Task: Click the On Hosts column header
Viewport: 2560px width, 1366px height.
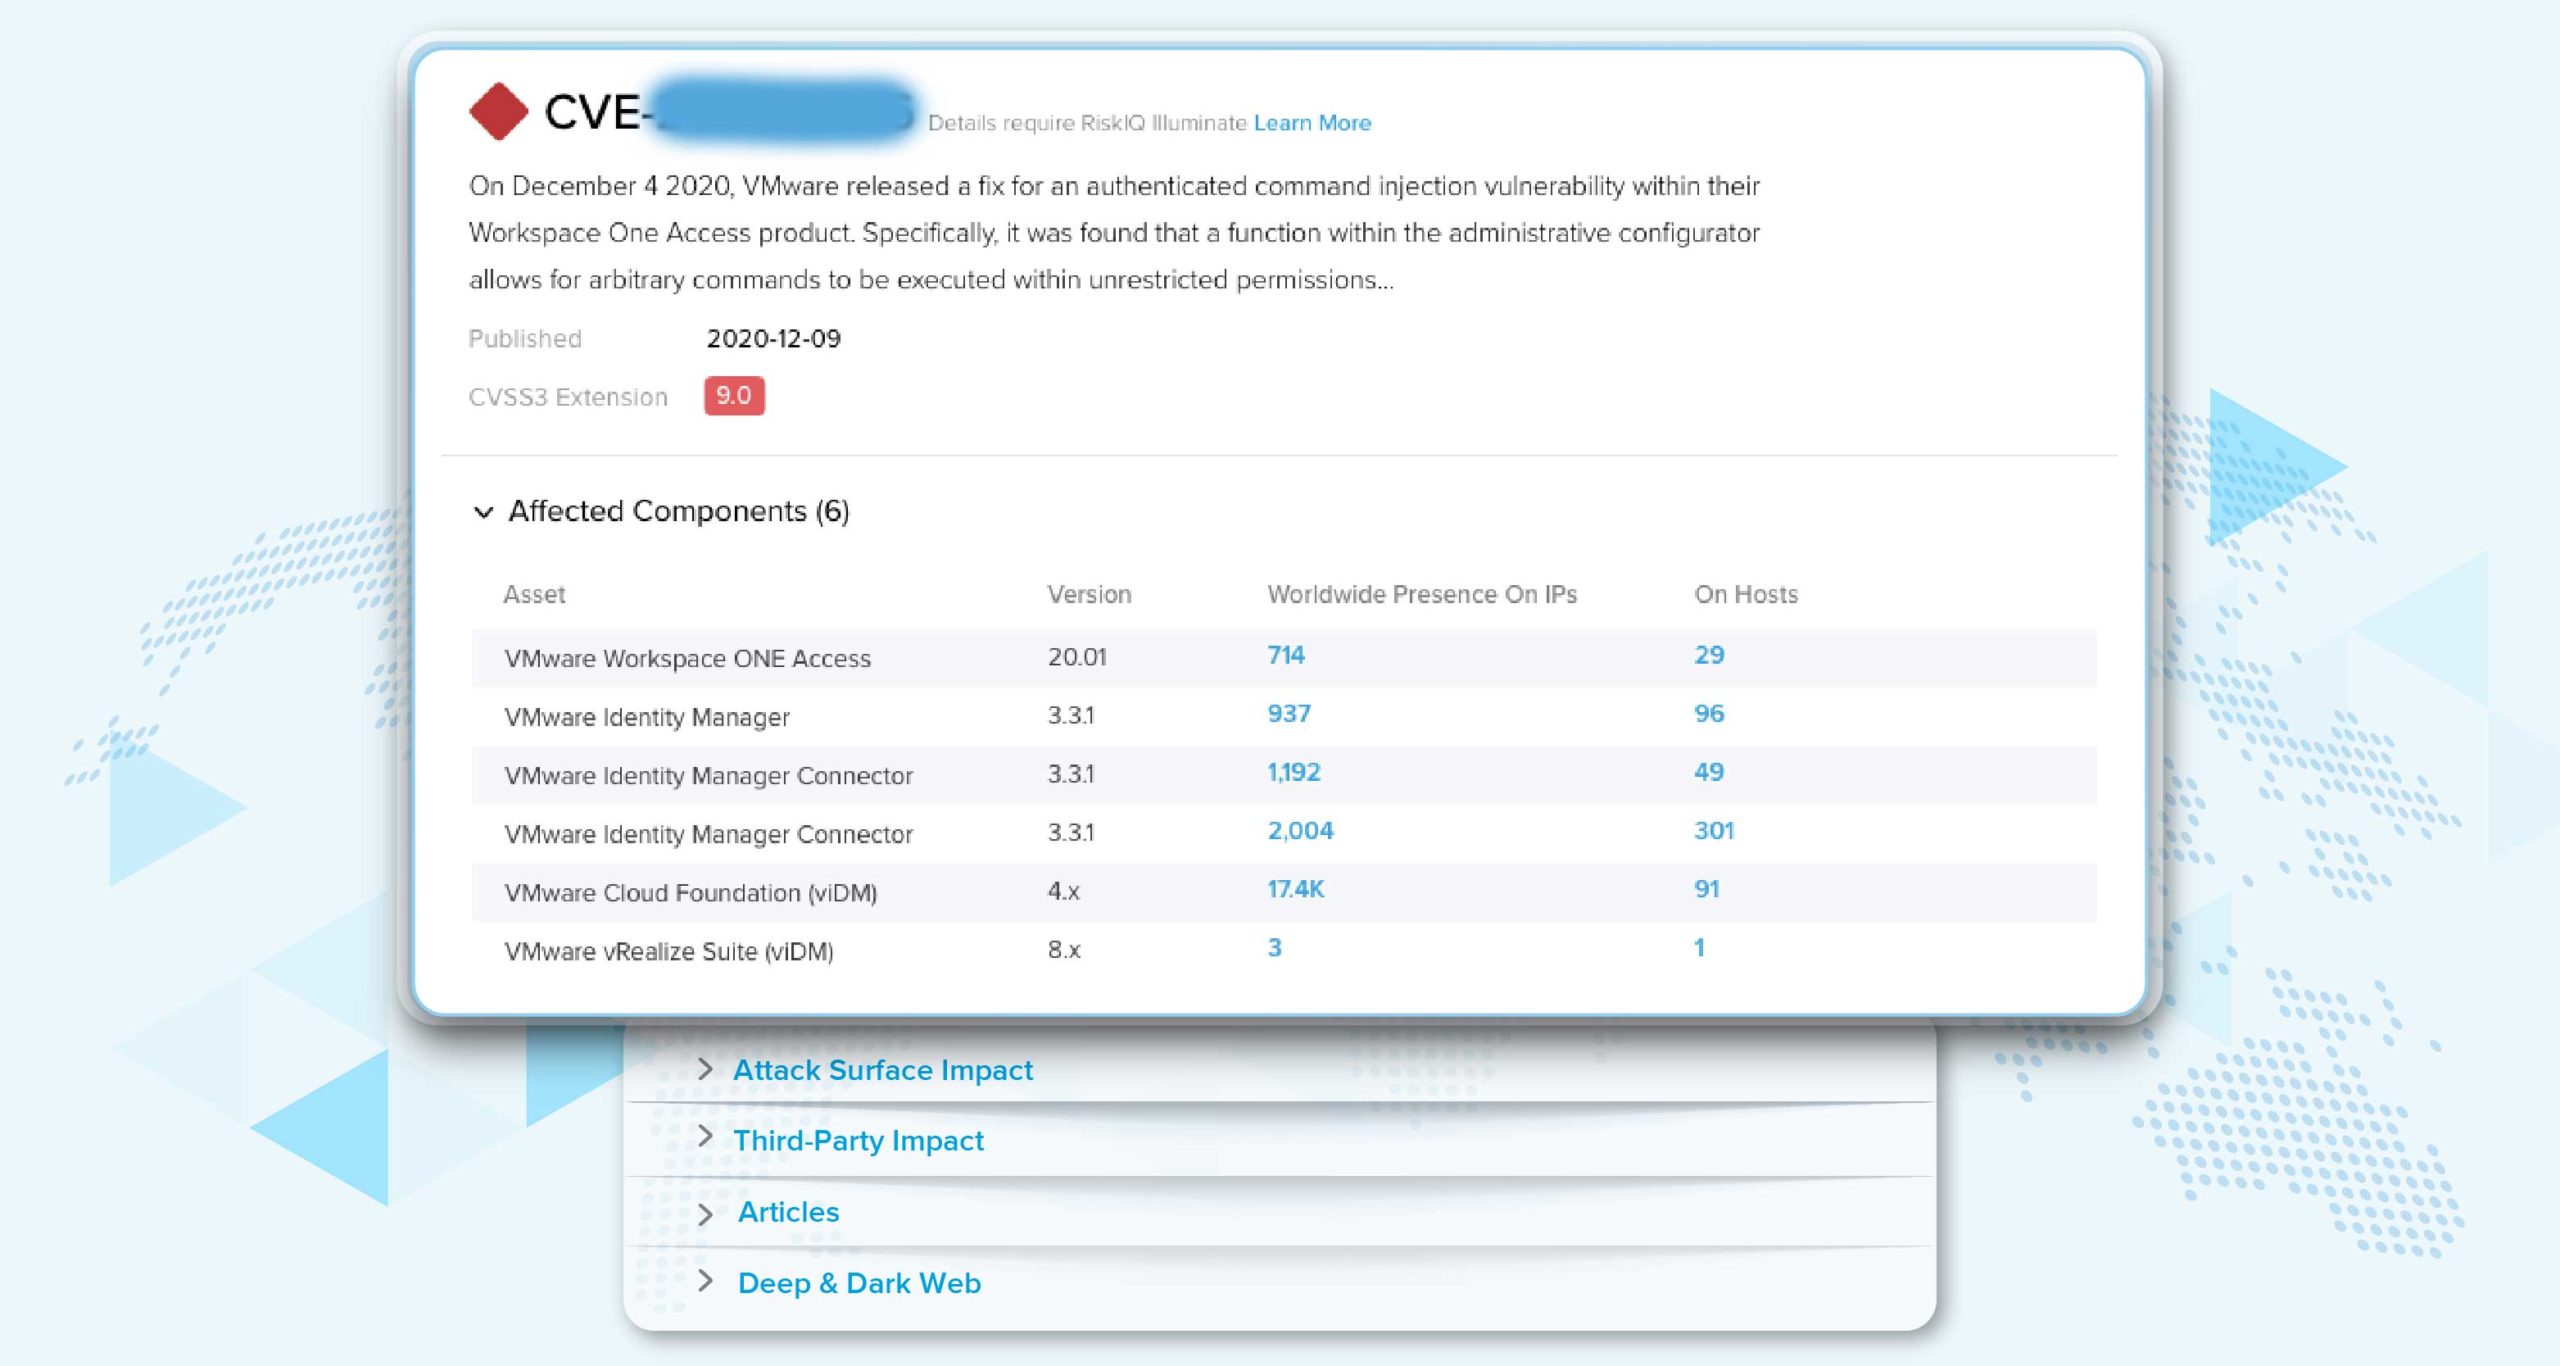Action: (1746, 595)
